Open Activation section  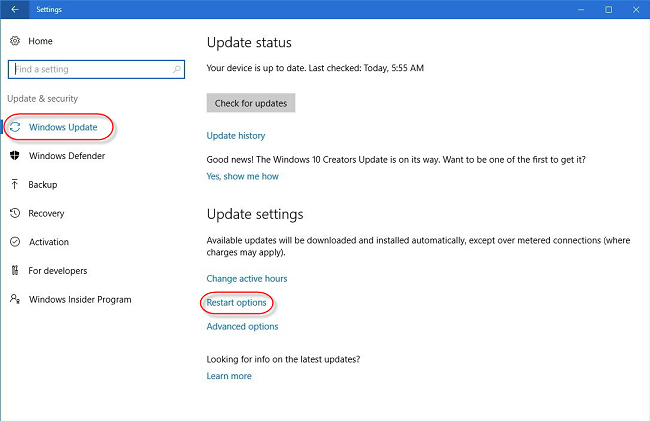[x=49, y=242]
